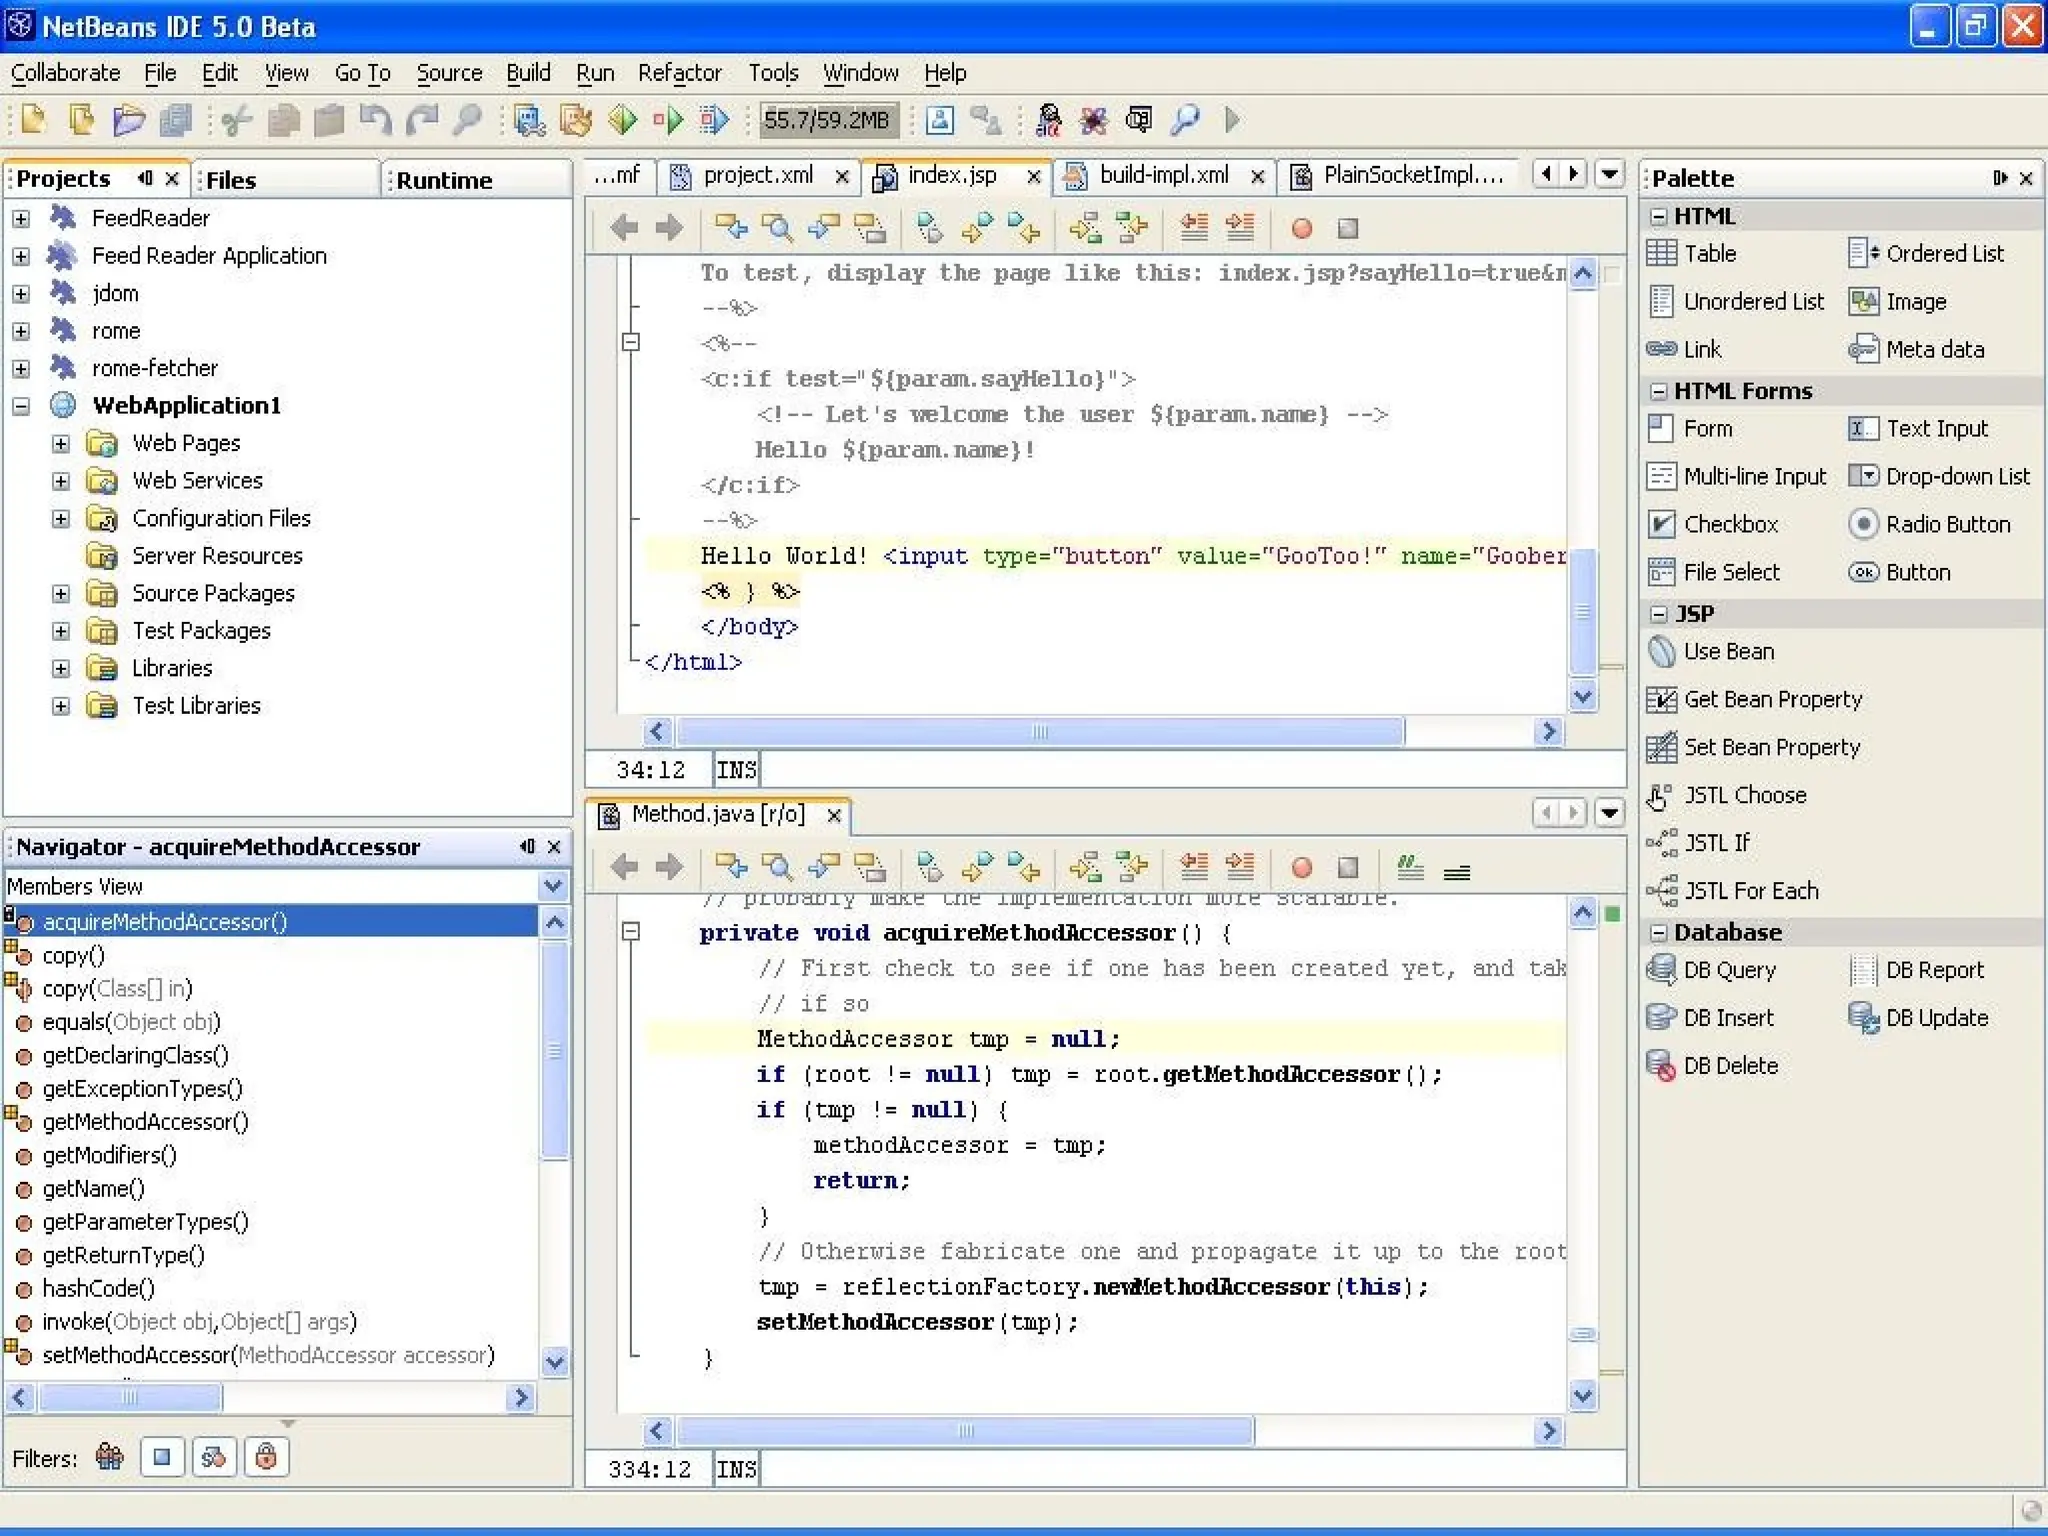This screenshot has height=1536, width=2048.
Task: Toggle the show non-public members filter
Action: [x=265, y=1458]
